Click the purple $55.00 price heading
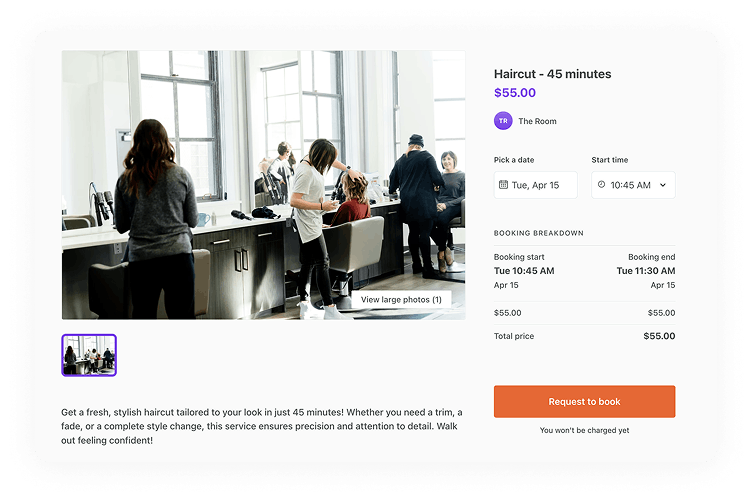The image size is (752, 501). point(515,93)
